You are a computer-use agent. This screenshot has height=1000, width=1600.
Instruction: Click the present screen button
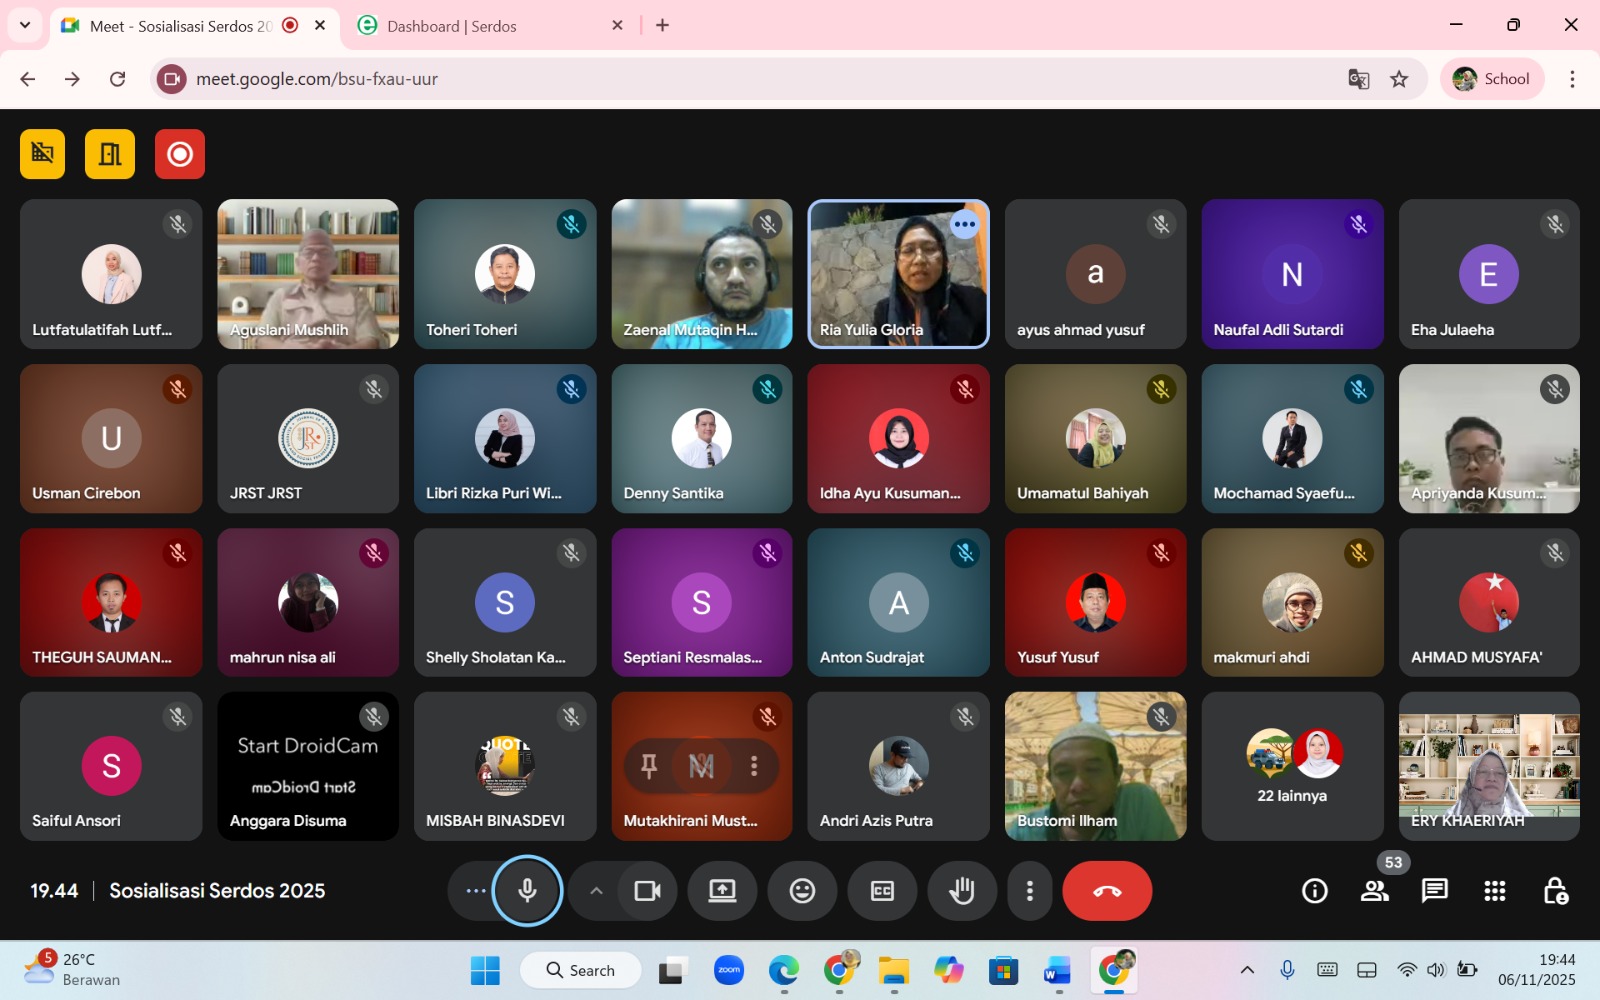(x=722, y=890)
